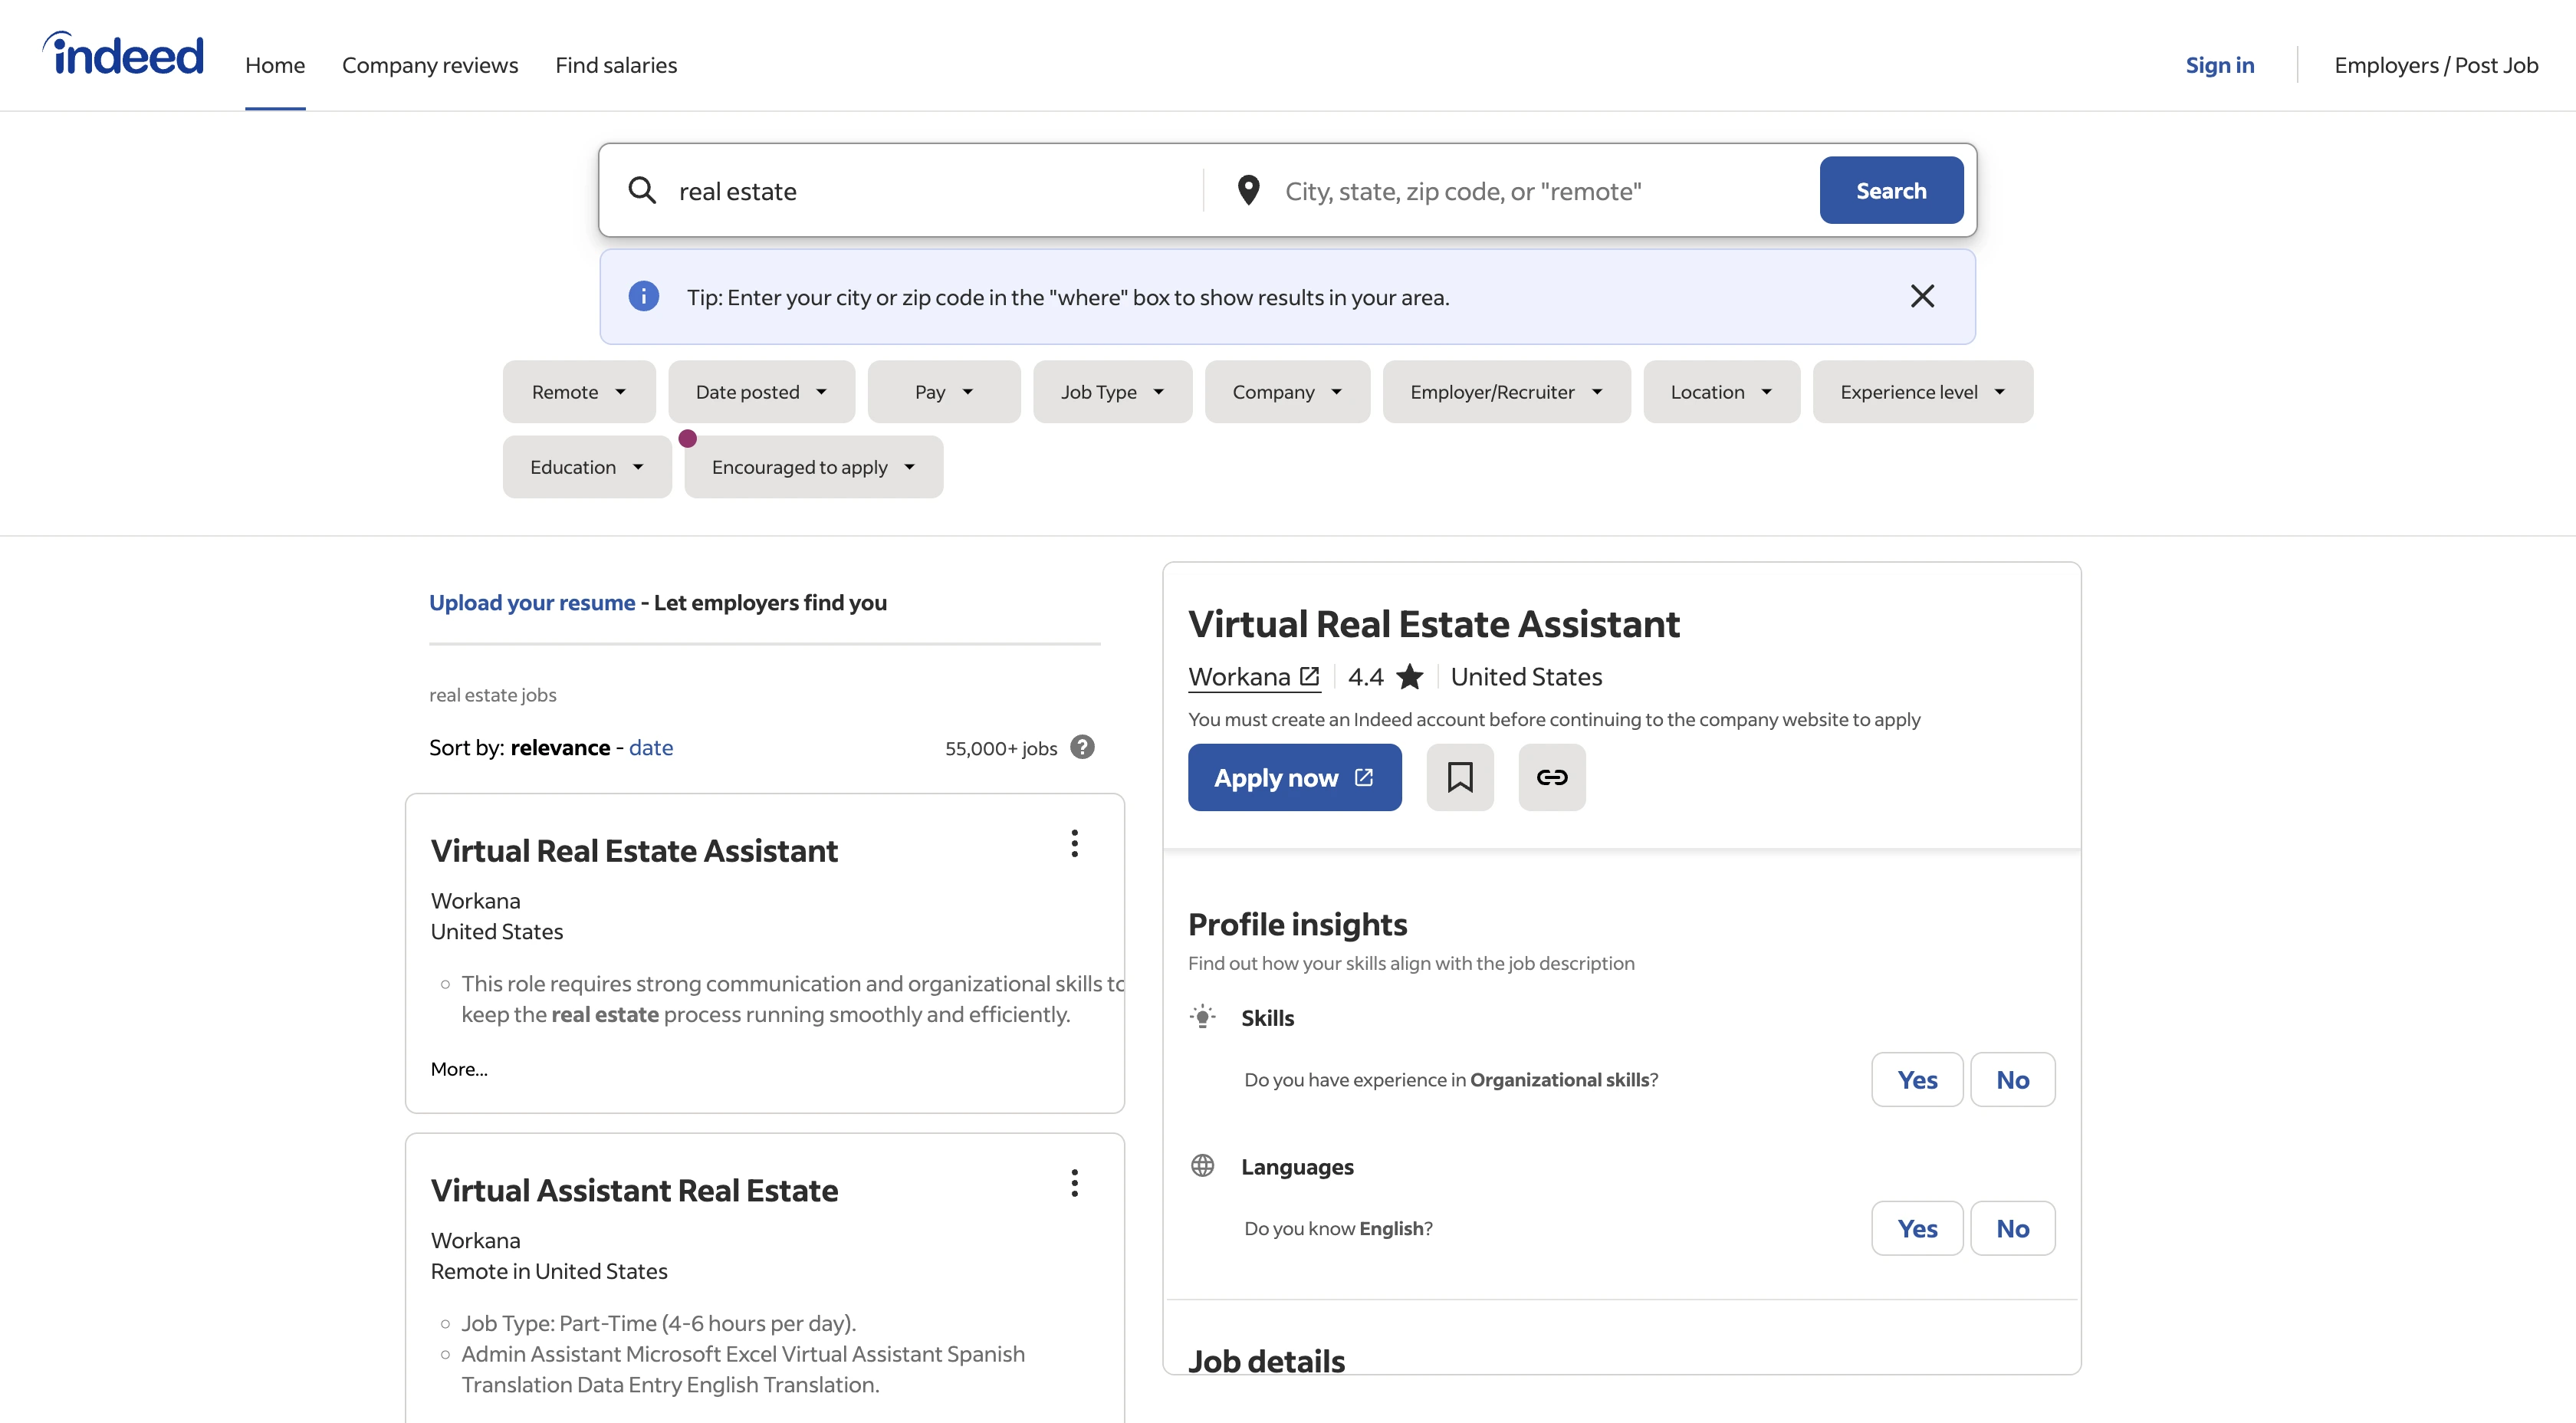2576x1423 pixels.
Task: Go to Company reviews tab
Action: tap(430, 65)
